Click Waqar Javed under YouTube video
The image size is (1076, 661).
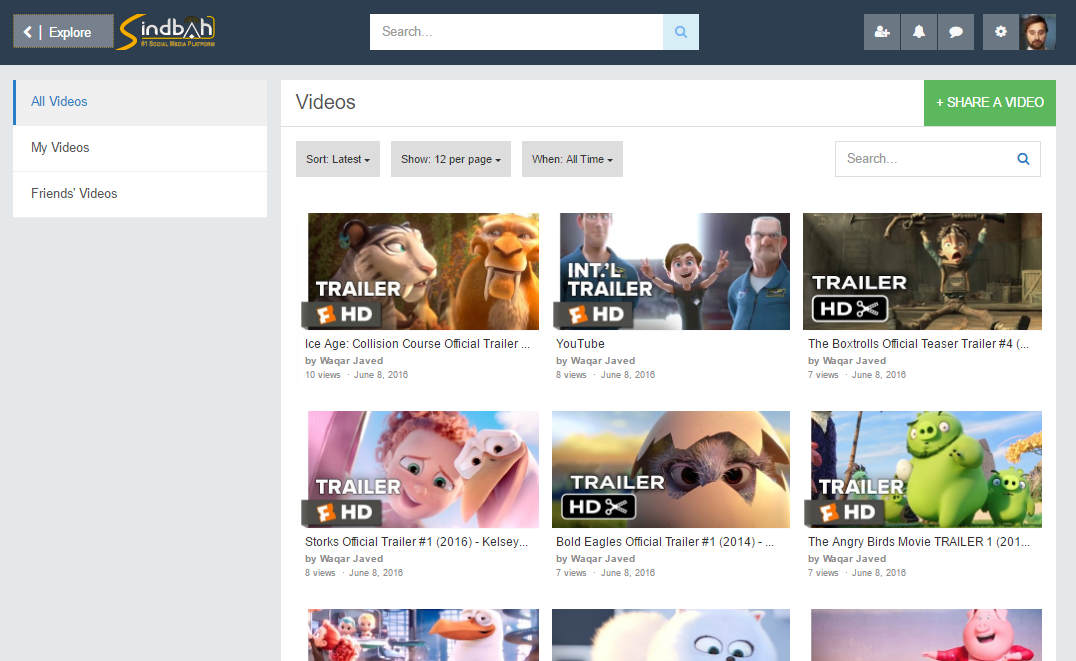click(x=603, y=361)
